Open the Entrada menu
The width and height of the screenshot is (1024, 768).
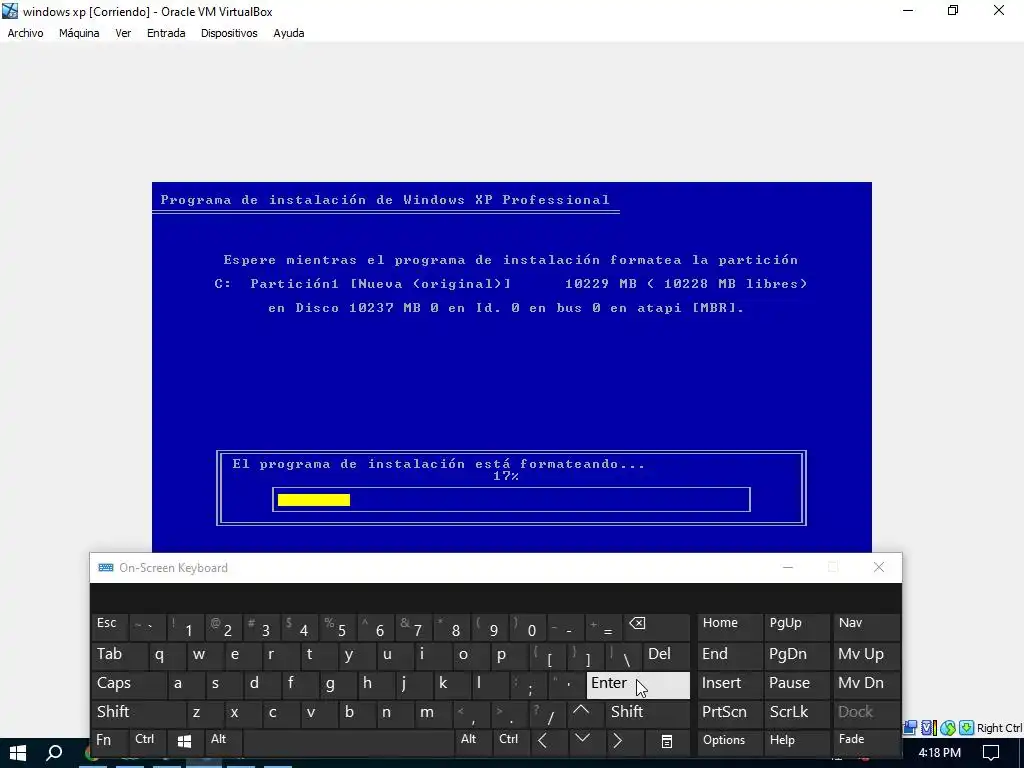point(166,33)
